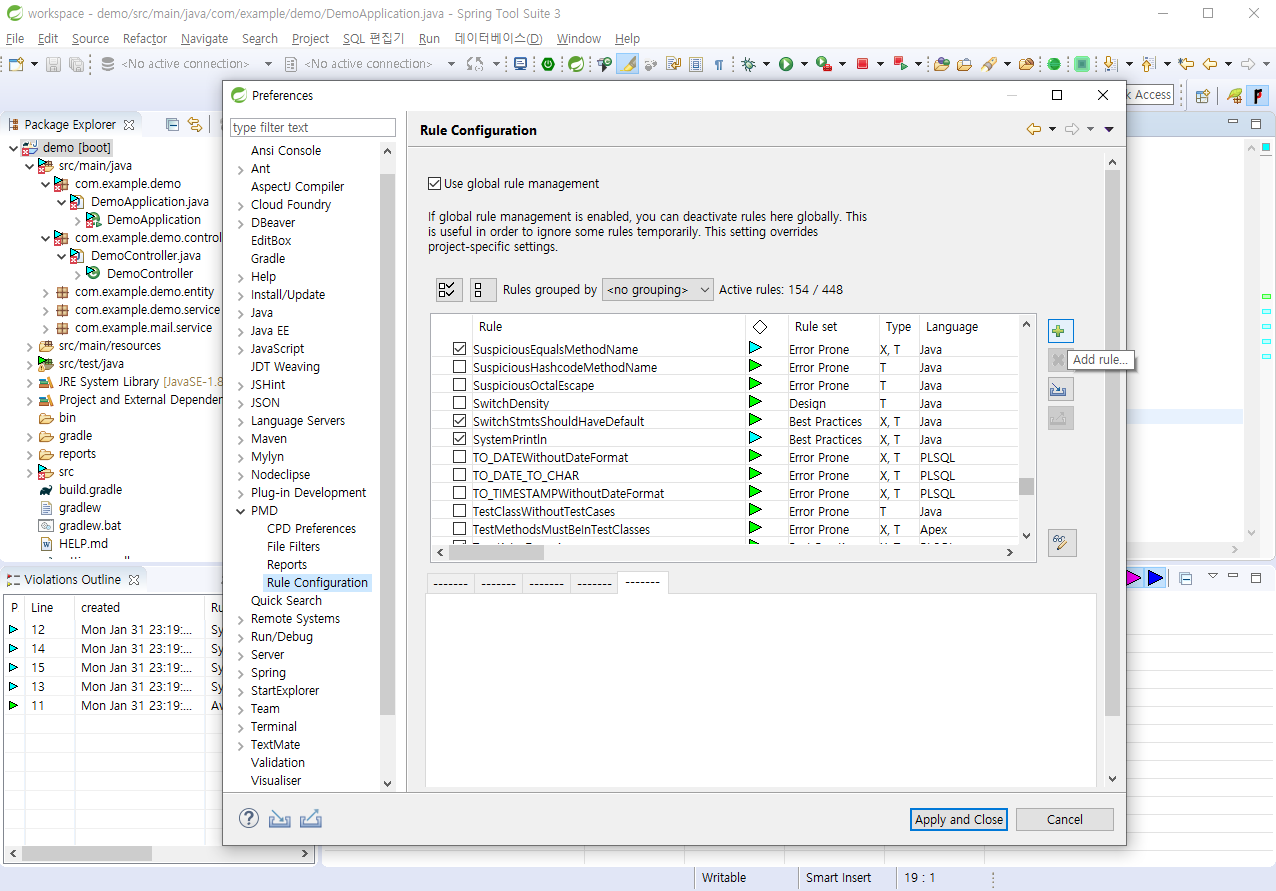
Task: Switch to the Violations Outline tab
Action: pos(72,579)
